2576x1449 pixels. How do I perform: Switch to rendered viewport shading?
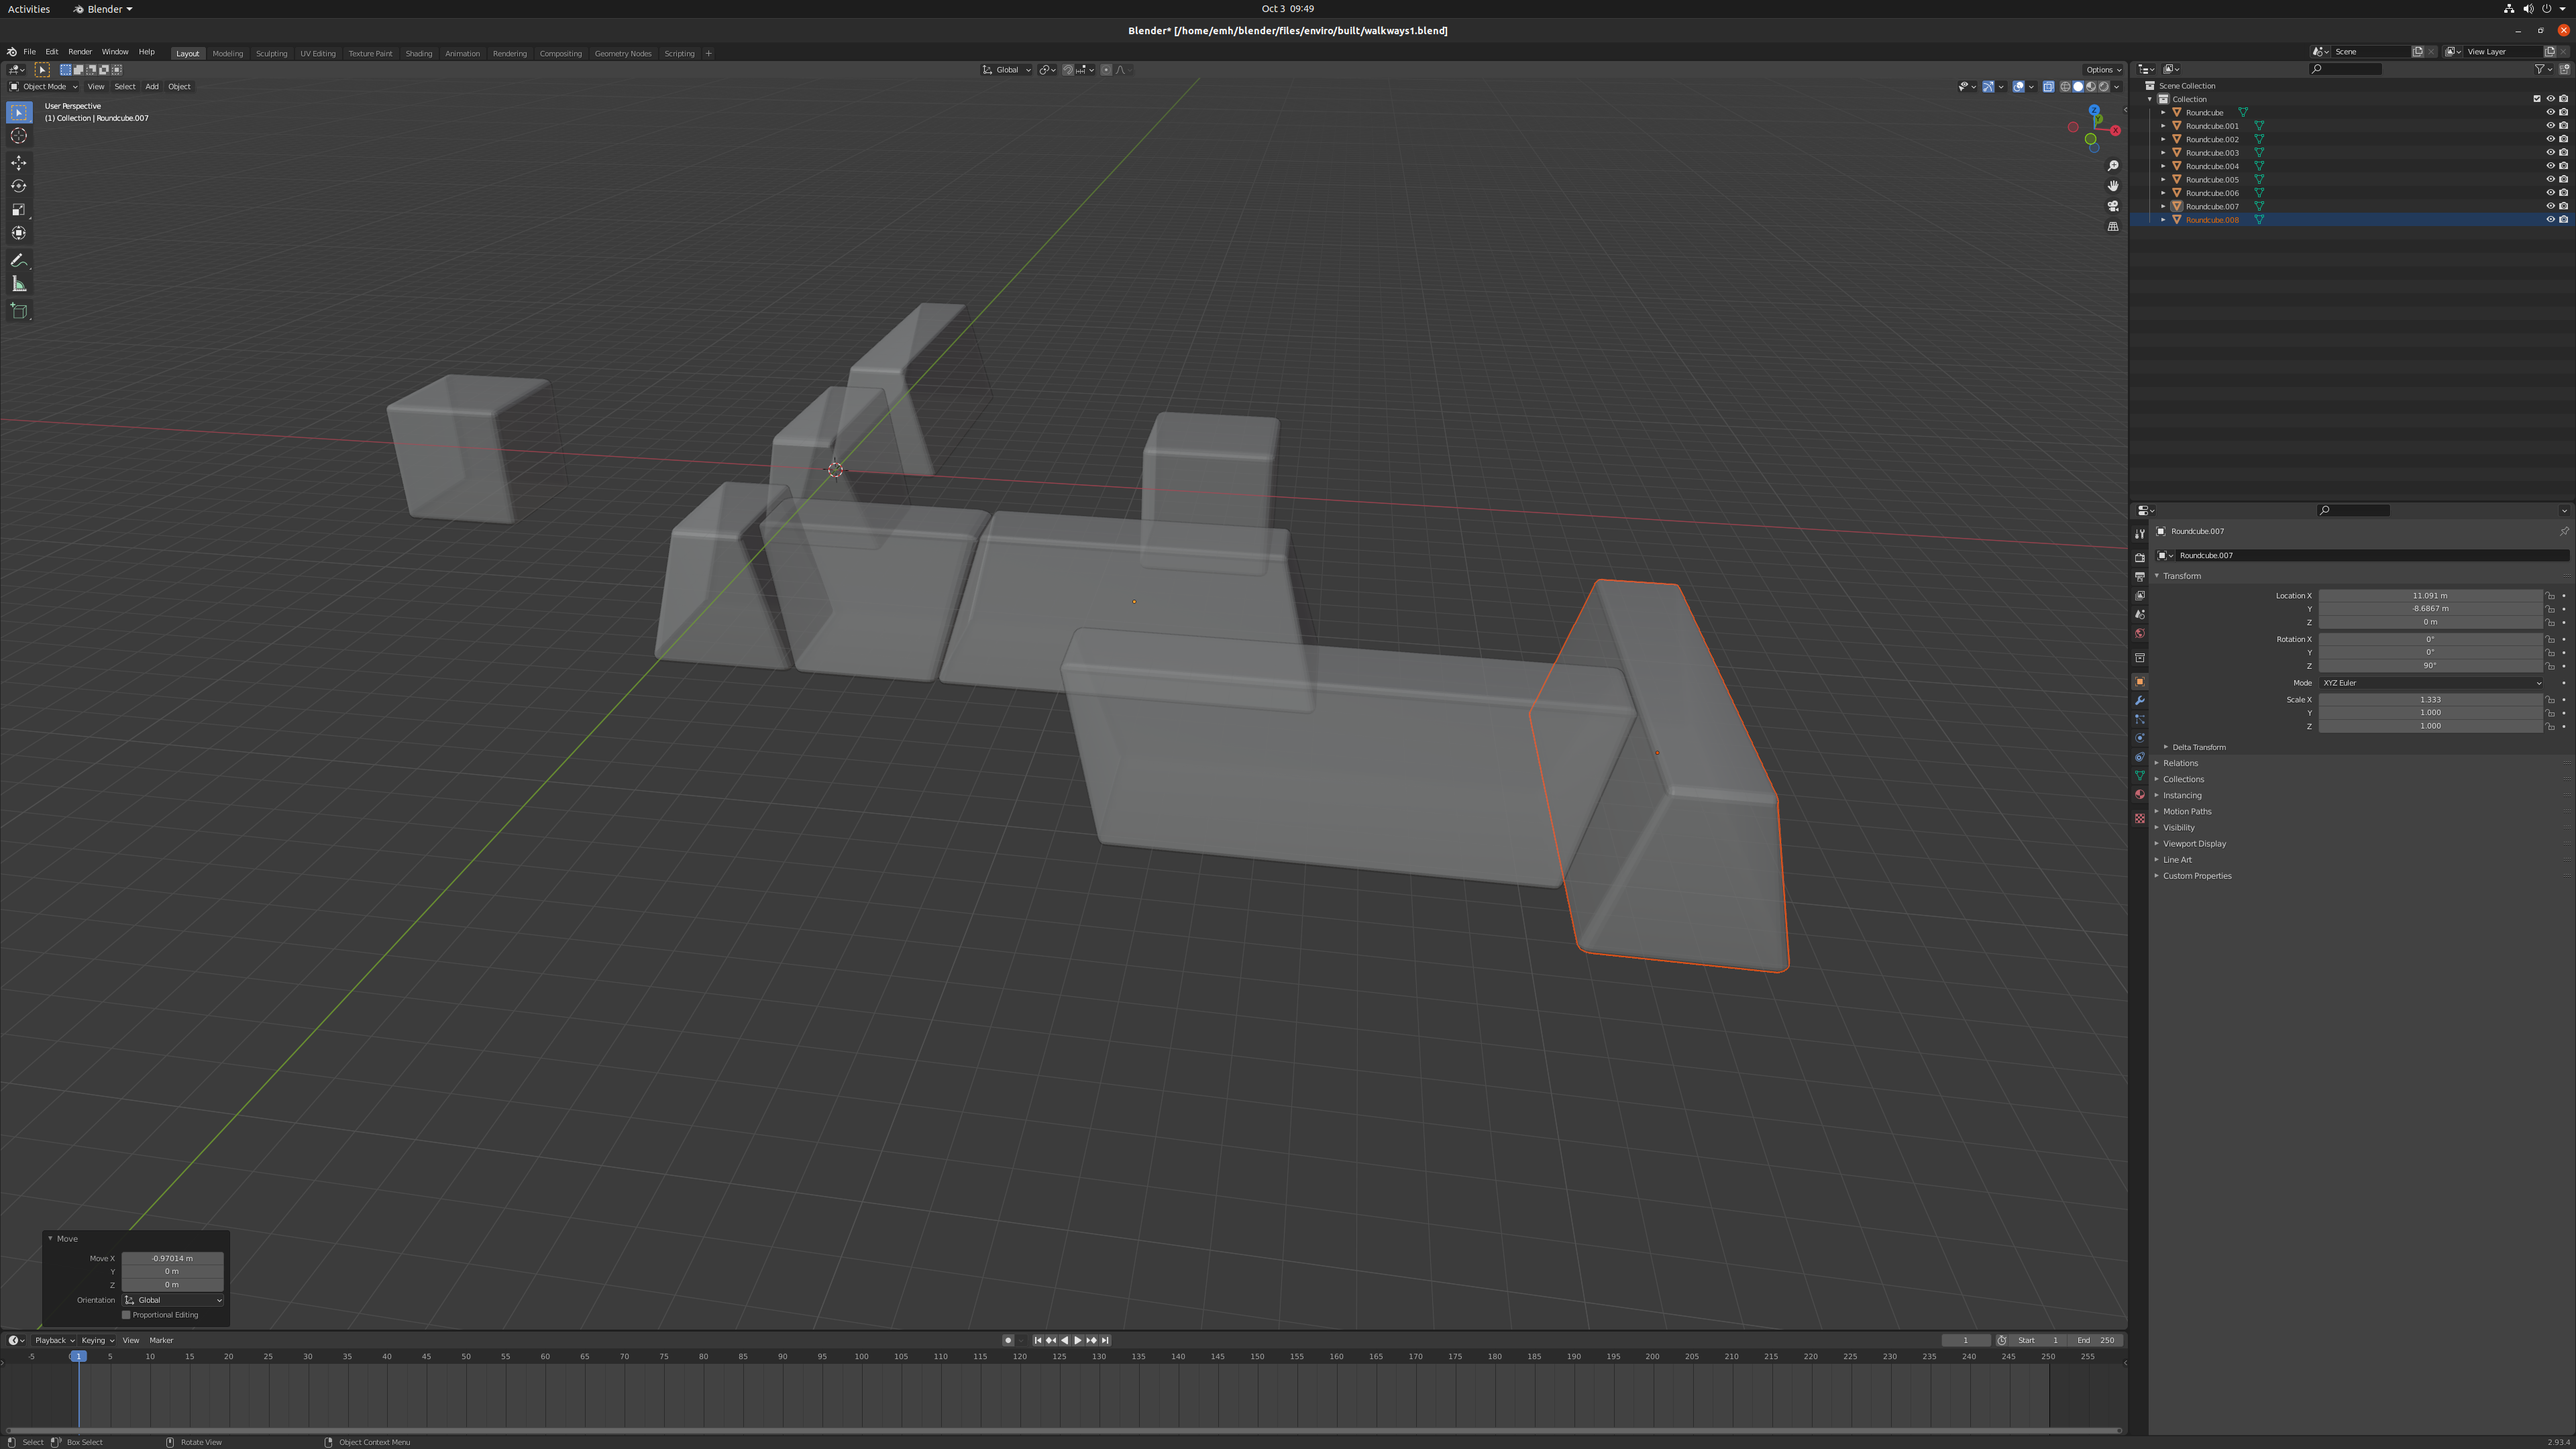coord(2103,87)
